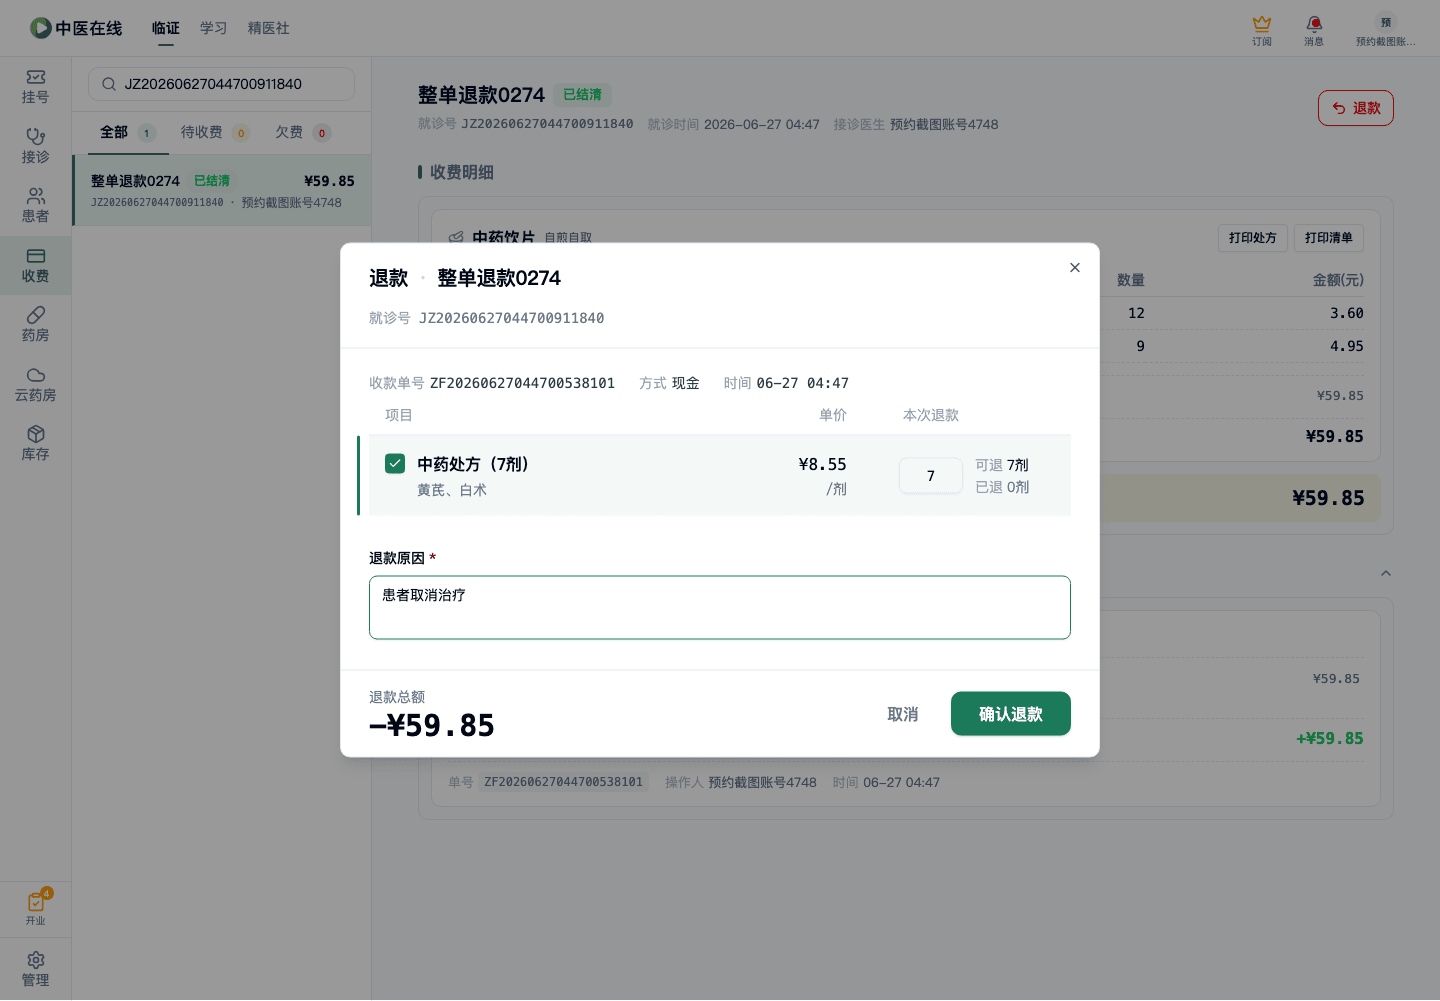Open the 库存 inventory sidebar icon
This screenshot has height=1001, width=1440.
[35, 444]
